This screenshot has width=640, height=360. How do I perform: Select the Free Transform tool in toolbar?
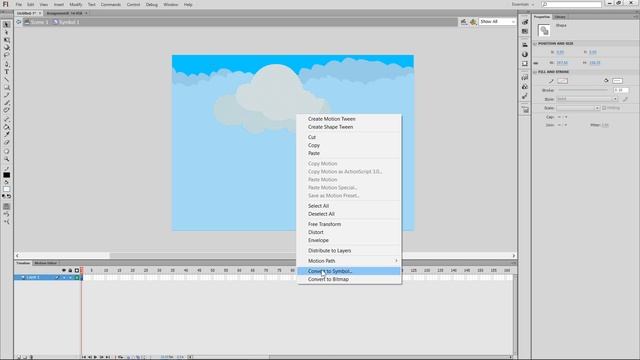point(7,40)
